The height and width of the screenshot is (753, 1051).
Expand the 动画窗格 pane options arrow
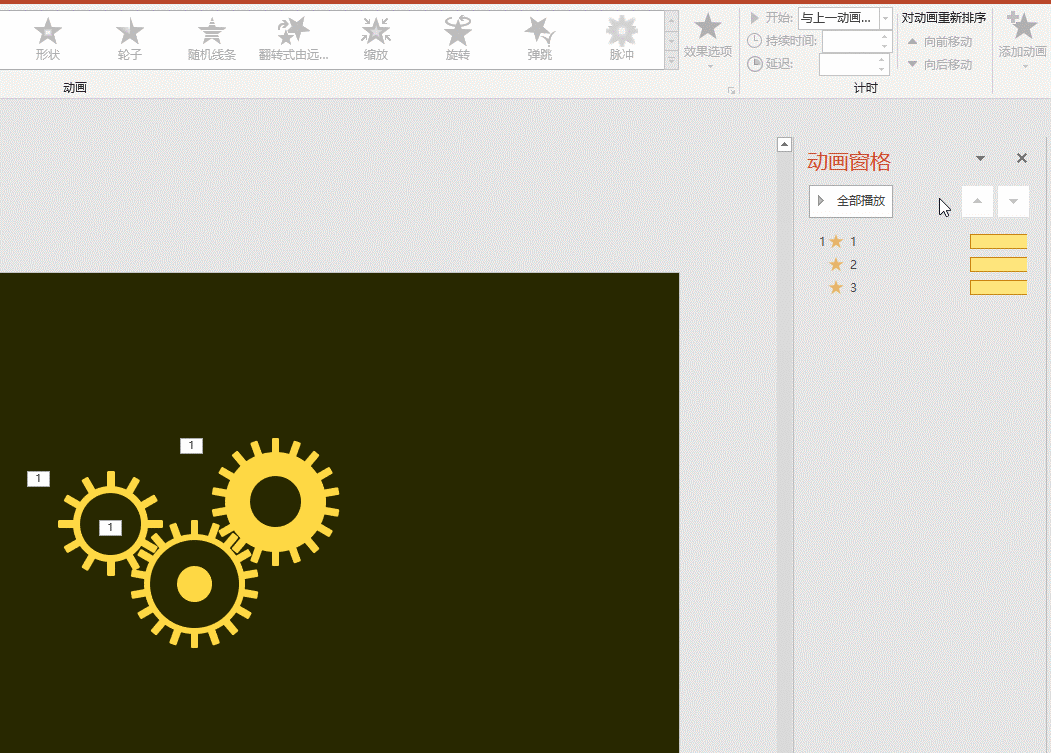coord(980,158)
